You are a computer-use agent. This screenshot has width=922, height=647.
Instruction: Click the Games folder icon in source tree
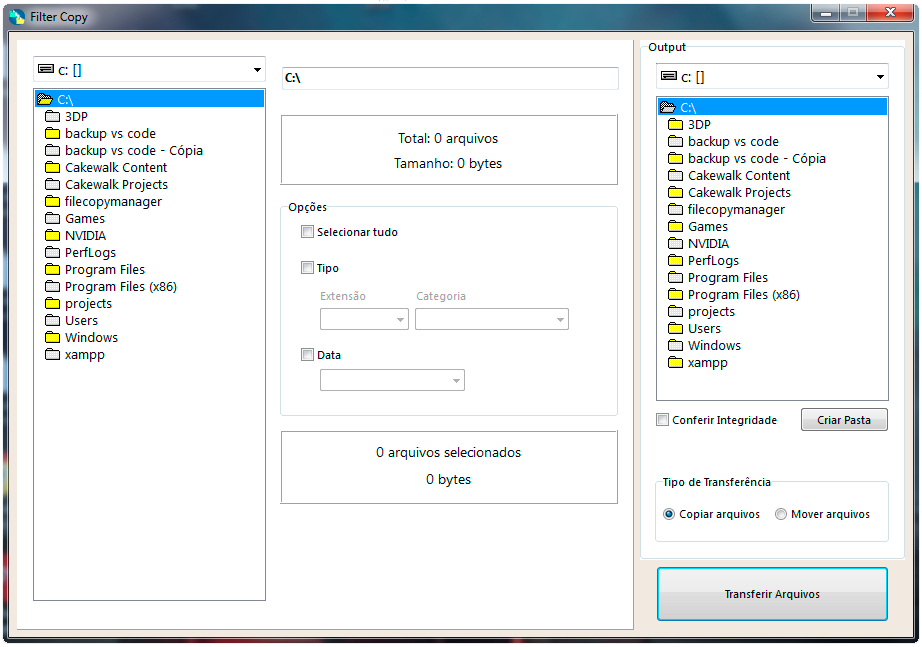pyautogui.click(x=52, y=218)
